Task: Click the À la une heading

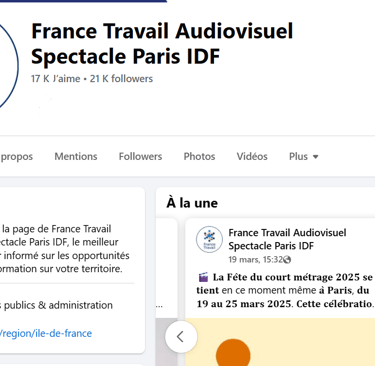Action: pyautogui.click(x=192, y=203)
